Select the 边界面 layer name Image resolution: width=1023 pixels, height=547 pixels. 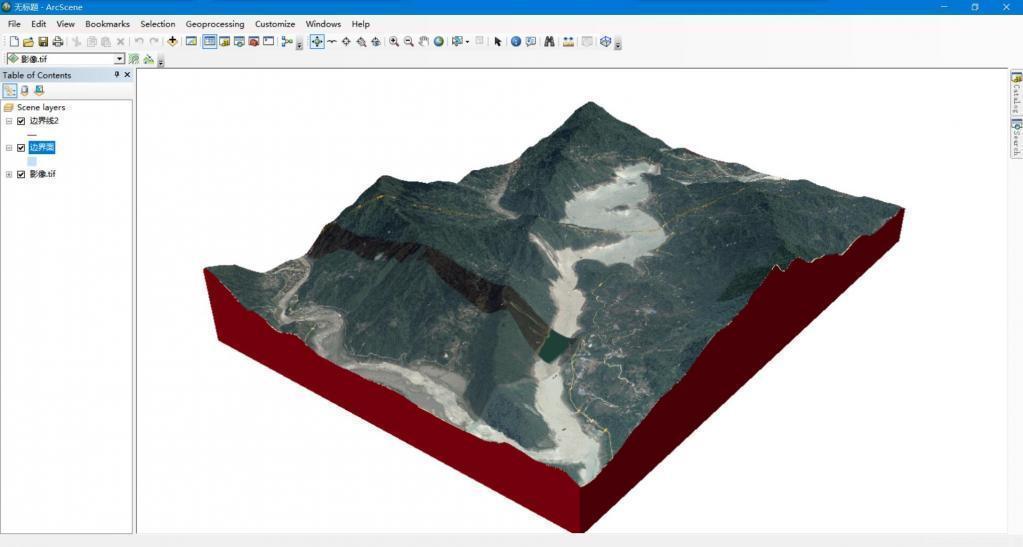[42, 148]
